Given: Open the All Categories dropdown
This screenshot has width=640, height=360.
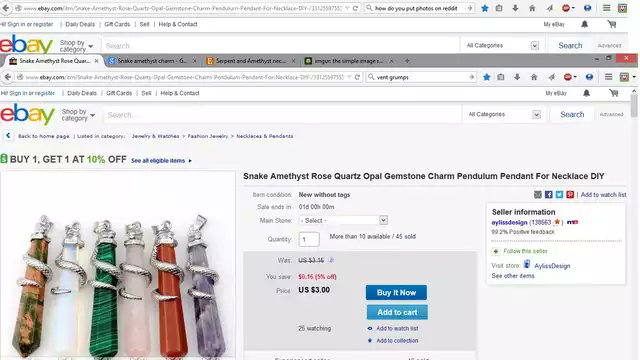Looking at the screenshot, I should pos(504,114).
